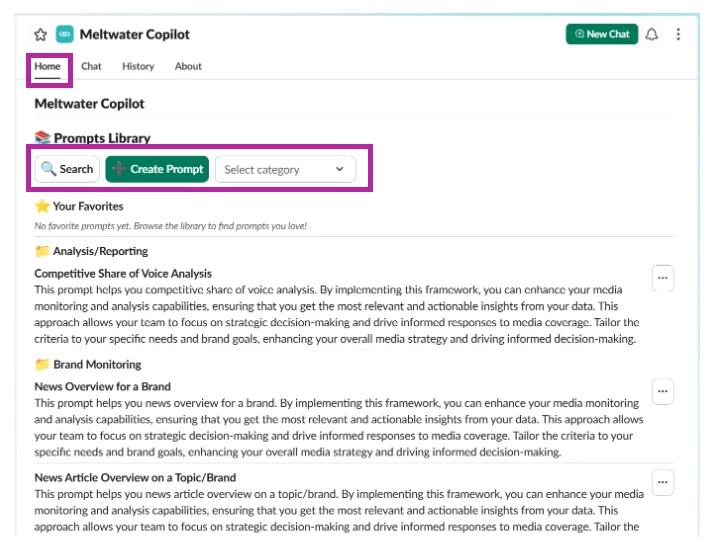Click the Create Prompt button

pyautogui.click(x=157, y=169)
